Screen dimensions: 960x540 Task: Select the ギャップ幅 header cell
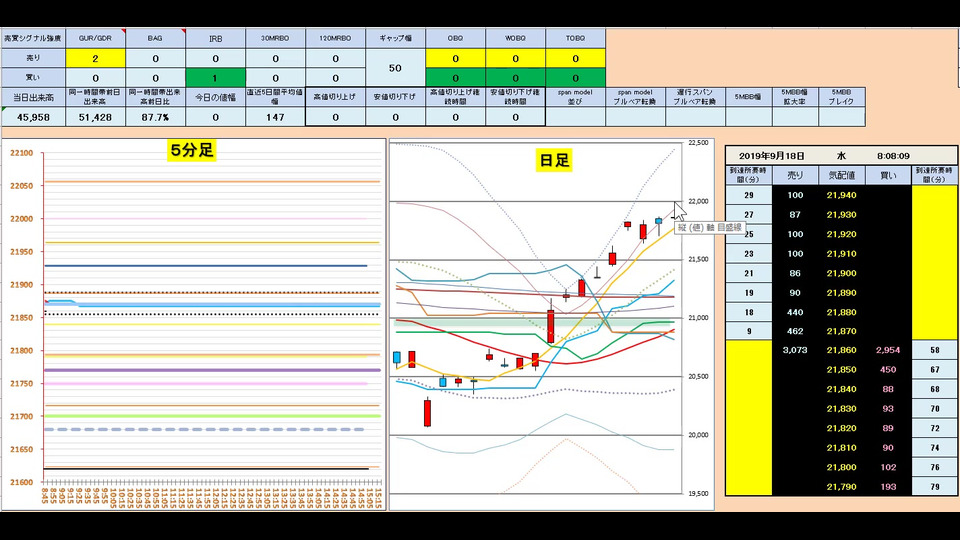(396, 38)
